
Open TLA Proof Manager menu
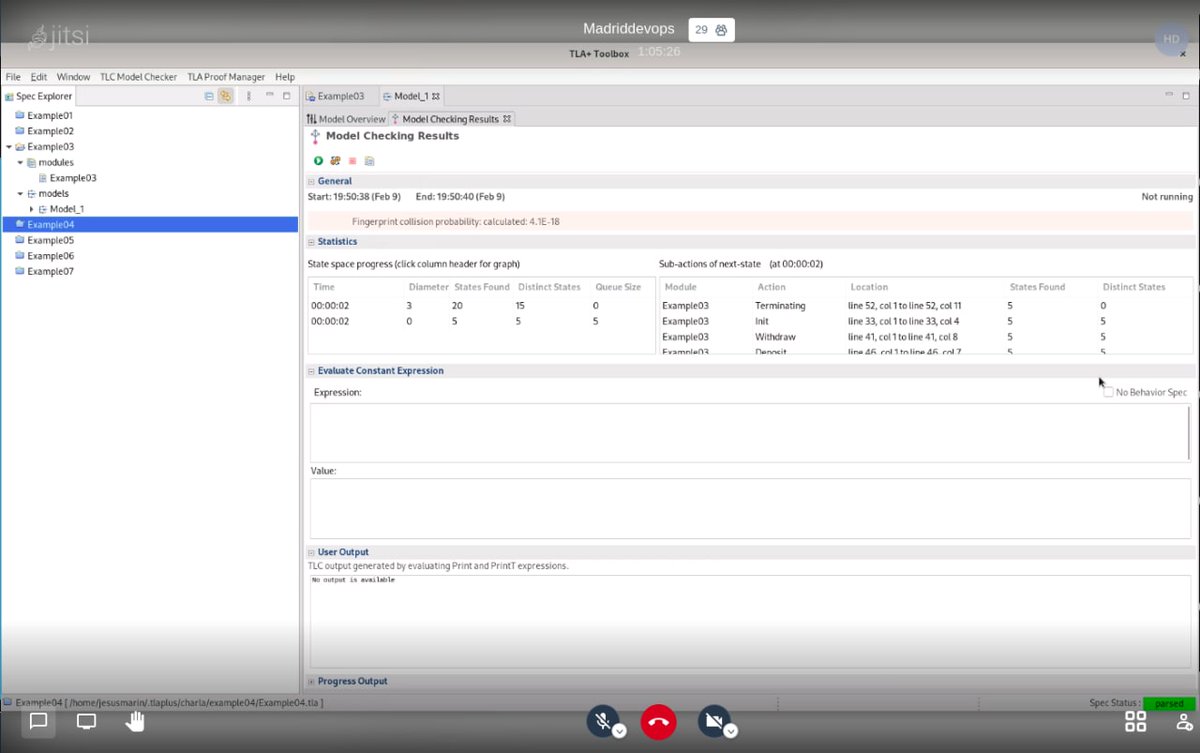[x=226, y=77]
